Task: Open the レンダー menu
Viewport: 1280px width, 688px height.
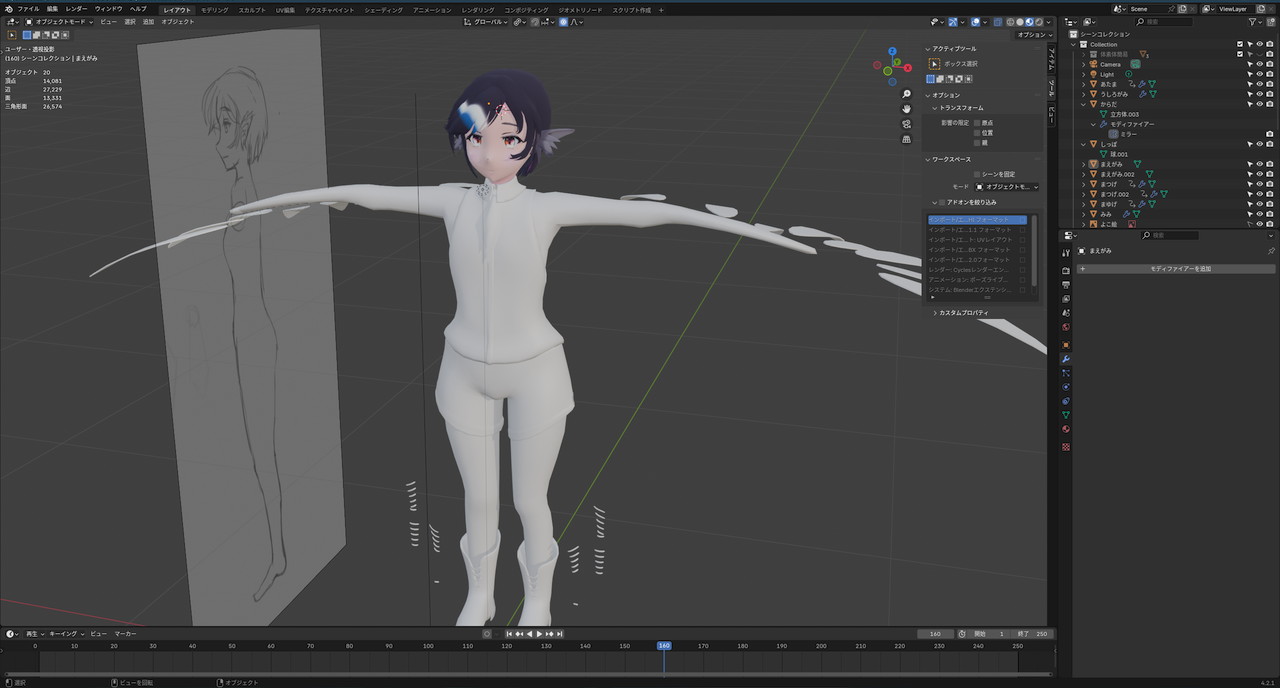Action: click(x=77, y=9)
